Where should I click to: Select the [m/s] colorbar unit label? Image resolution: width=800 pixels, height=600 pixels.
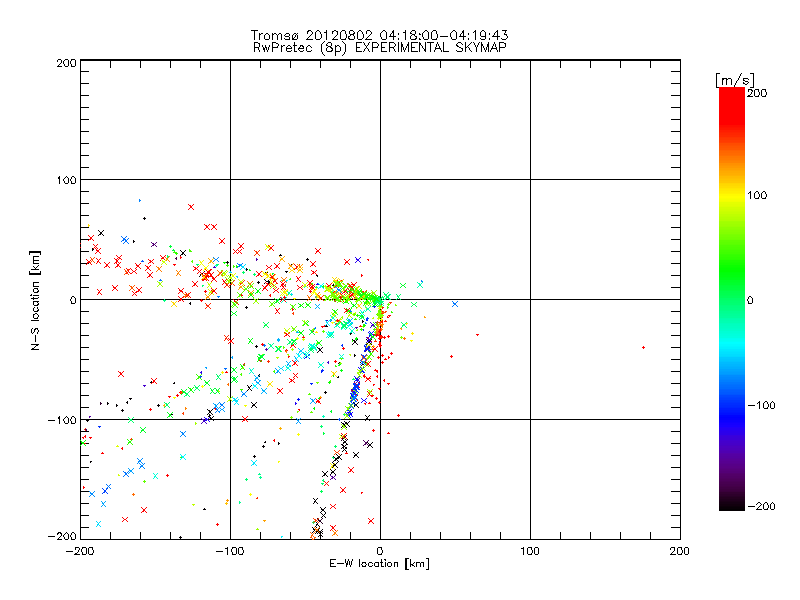734,80
